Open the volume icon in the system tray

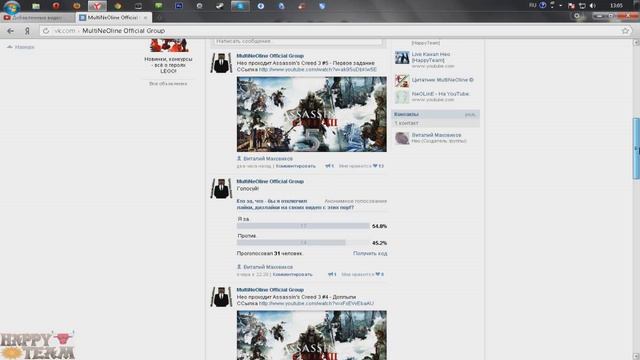click(x=593, y=6)
